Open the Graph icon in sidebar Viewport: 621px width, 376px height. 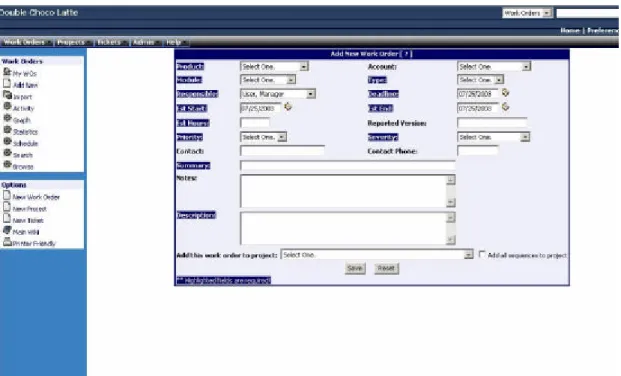7,119
